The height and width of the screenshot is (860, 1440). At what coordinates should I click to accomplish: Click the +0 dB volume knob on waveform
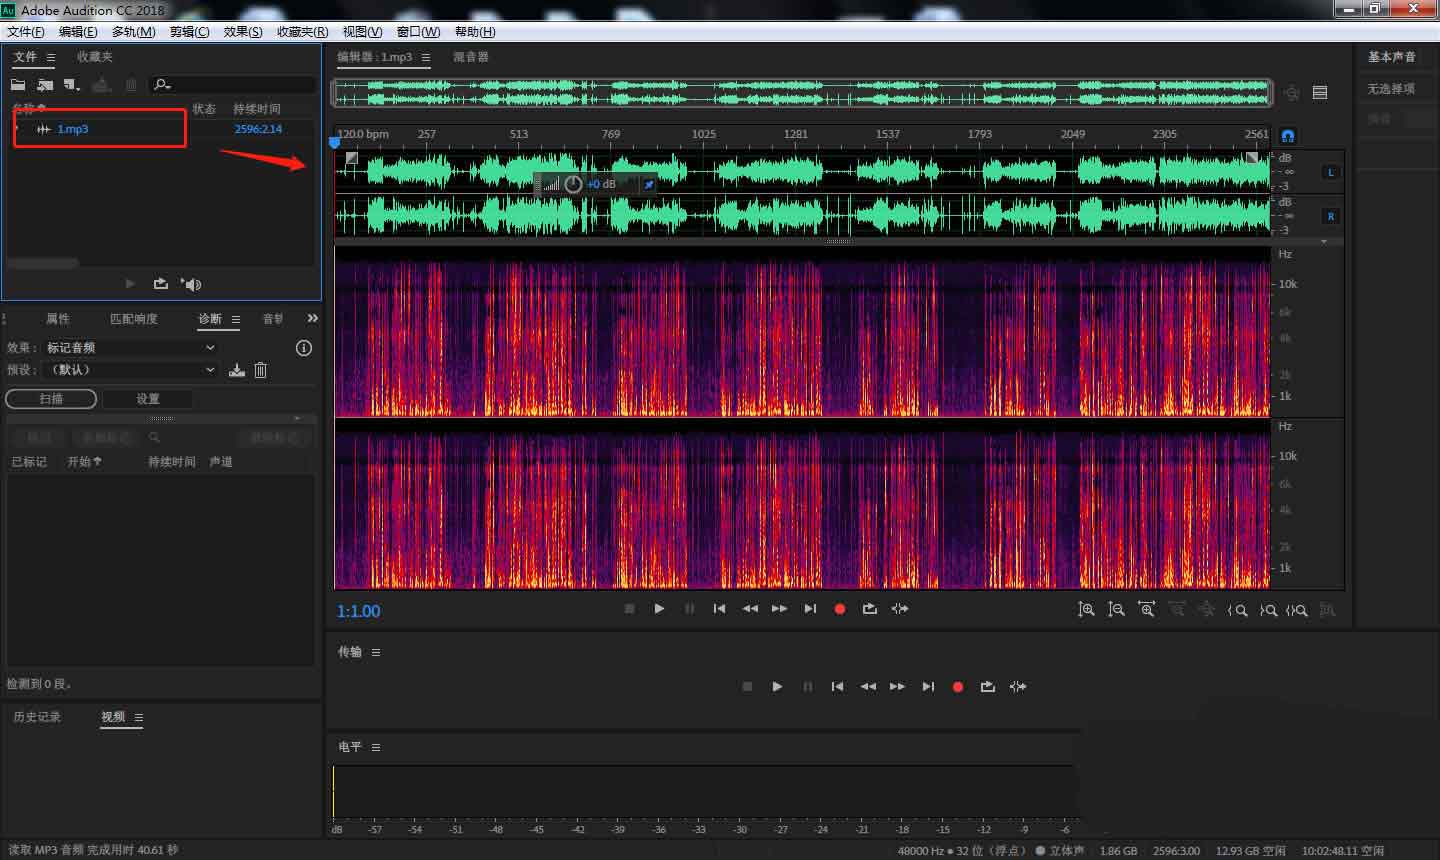click(573, 184)
